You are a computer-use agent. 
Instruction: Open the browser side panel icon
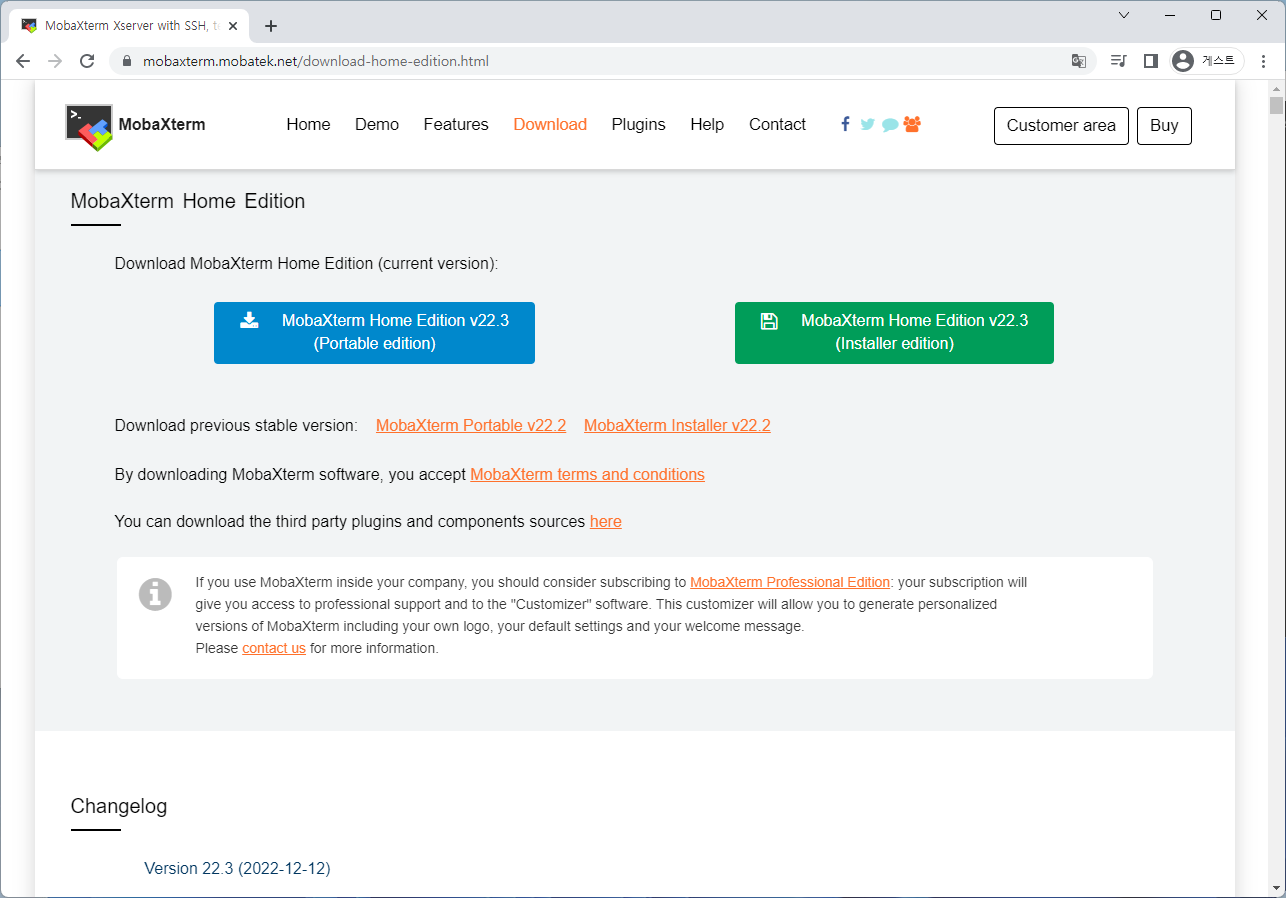point(1150,61)
